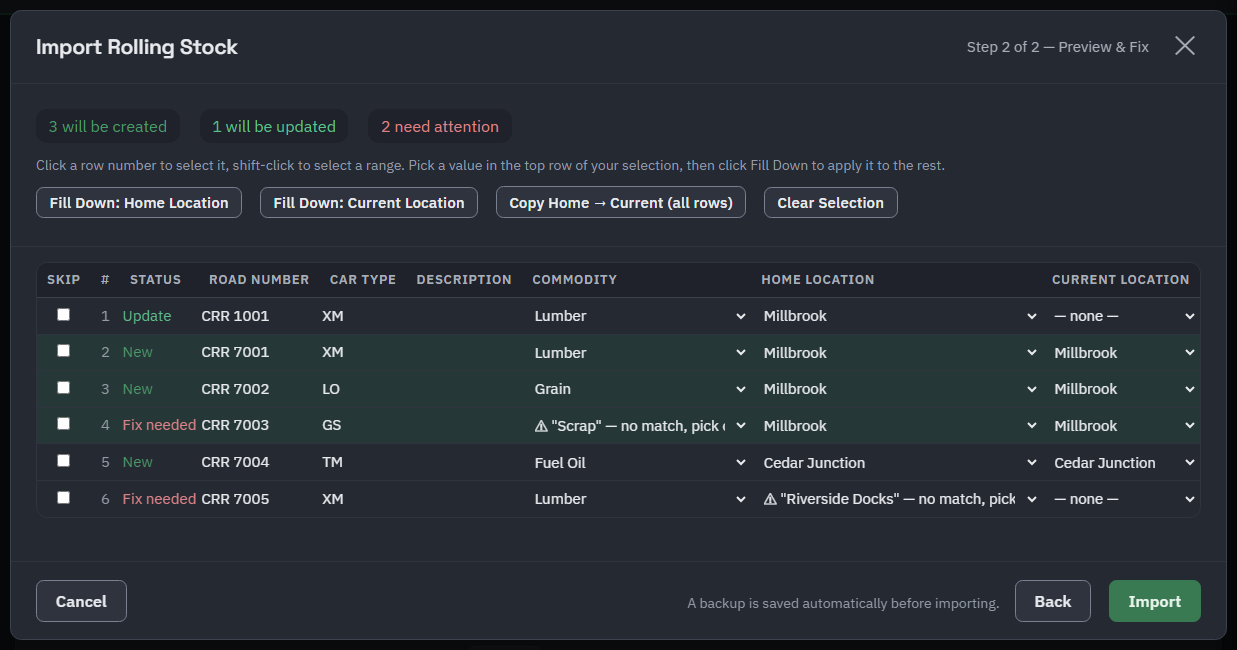Click the Road Number column header
This screenshot has width=1237, height=650.
click(259, 280)
